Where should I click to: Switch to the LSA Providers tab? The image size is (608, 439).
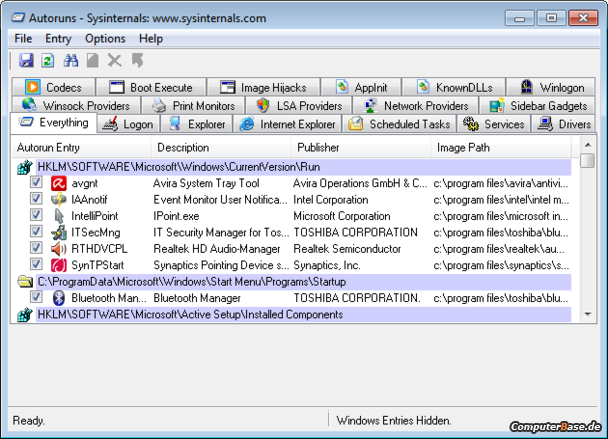tap(299, 105)
